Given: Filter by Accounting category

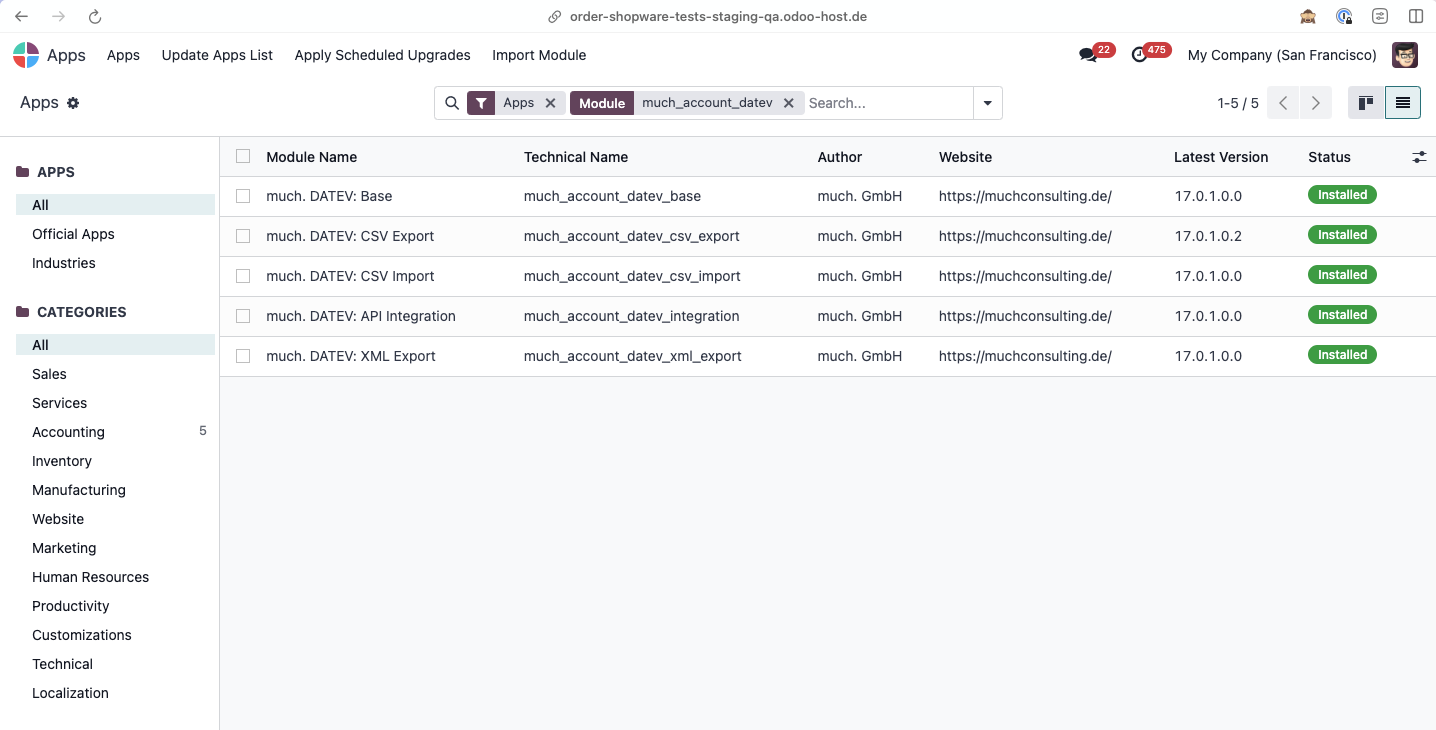Looking at the screenshot, I should [115, 432].
